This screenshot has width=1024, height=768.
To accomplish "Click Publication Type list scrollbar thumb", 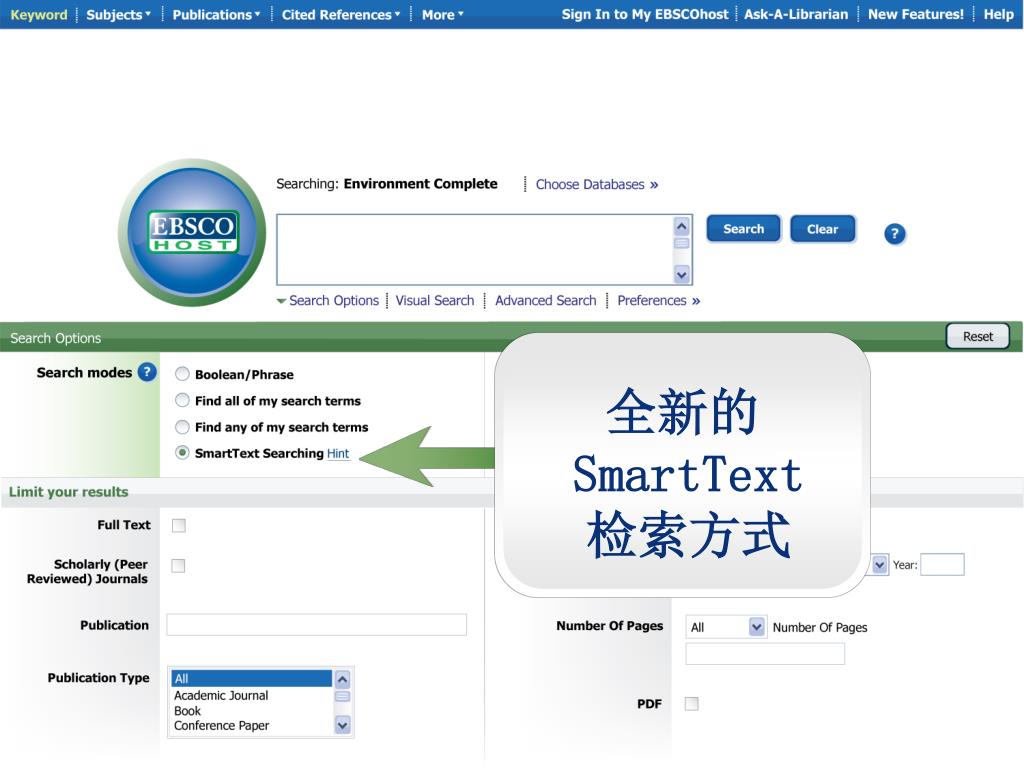I will coord(343,696).
